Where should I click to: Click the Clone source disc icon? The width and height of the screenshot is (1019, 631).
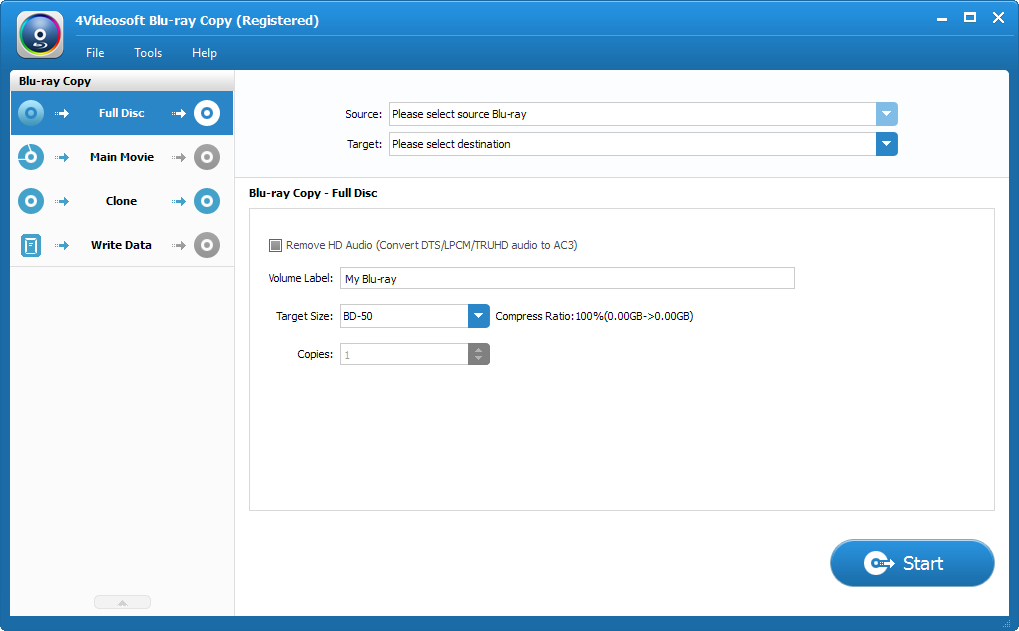click(x=31, y=201)
